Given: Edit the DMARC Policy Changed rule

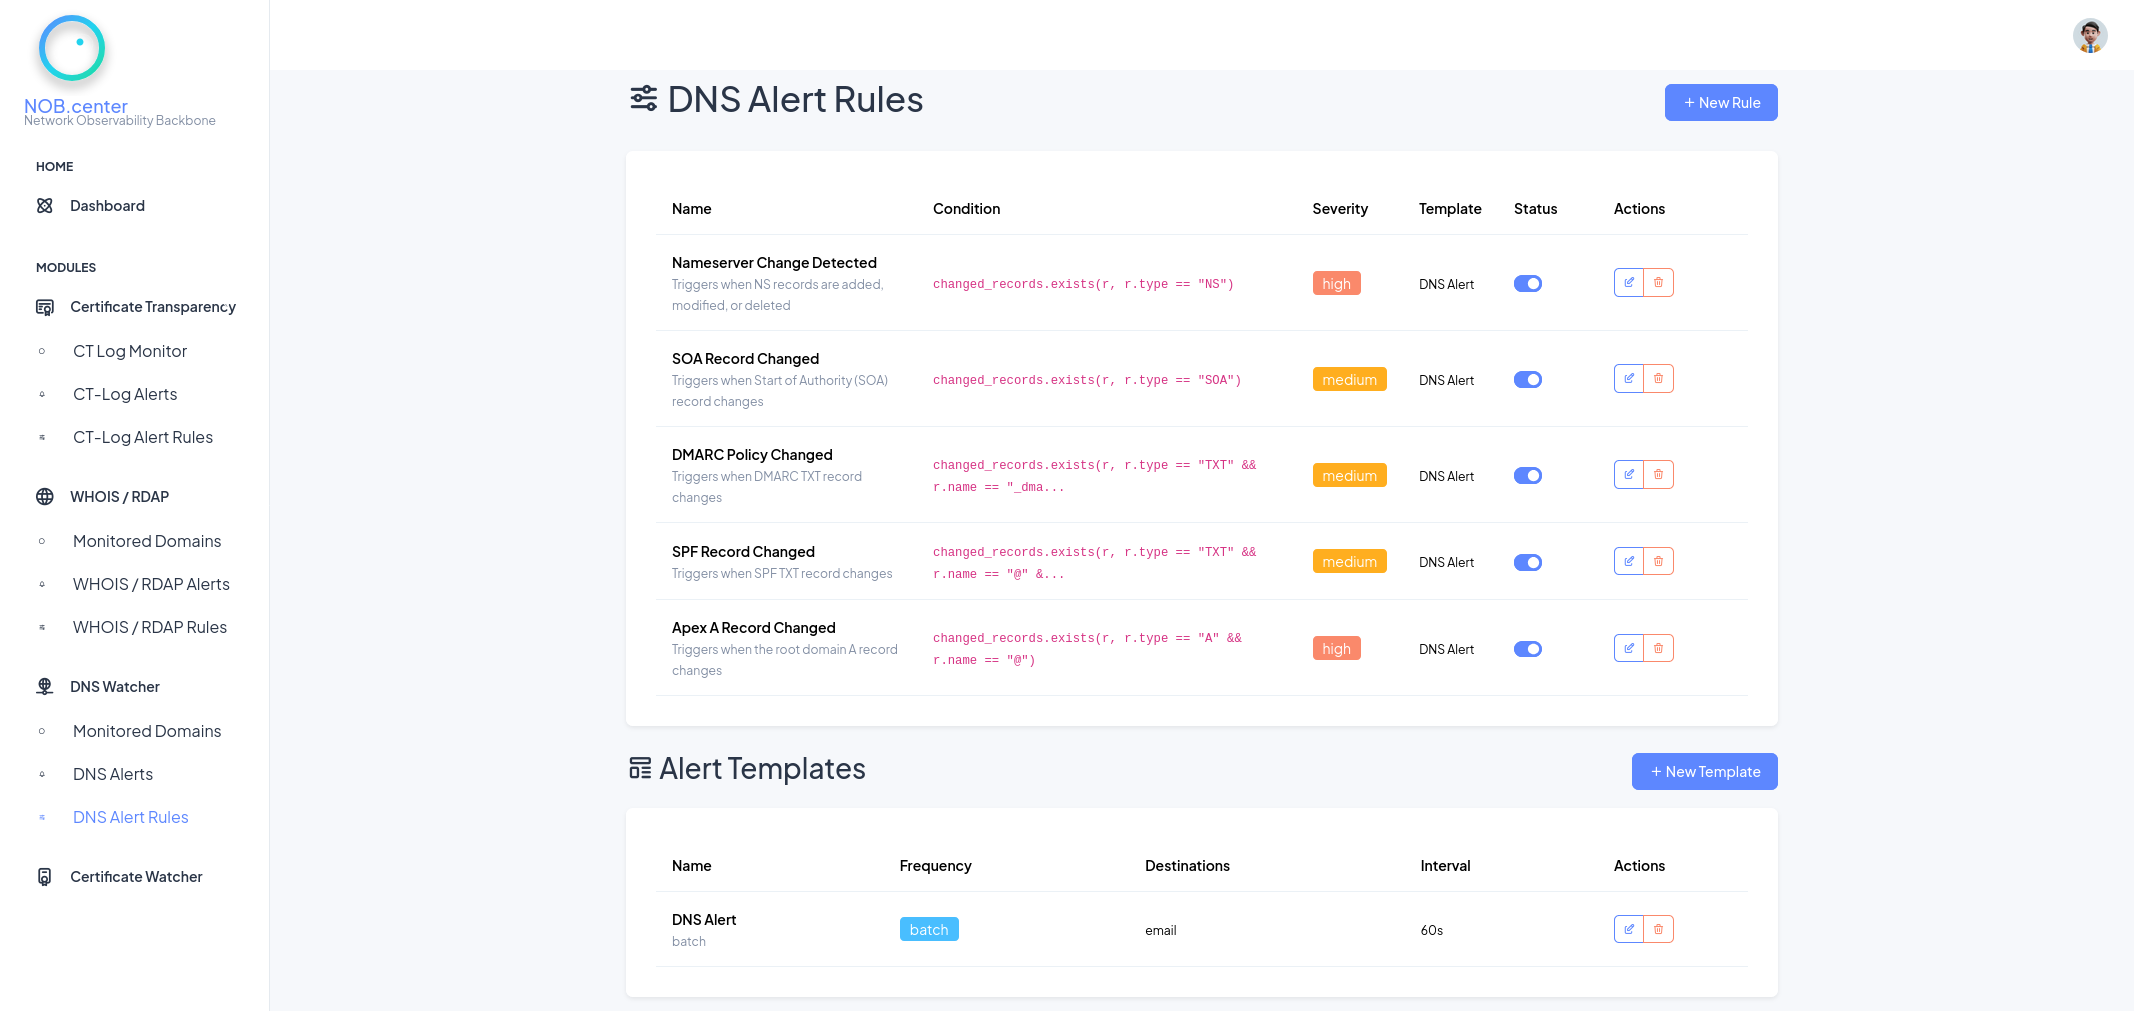Looking at the screenshot, I should pos(1628,474).
